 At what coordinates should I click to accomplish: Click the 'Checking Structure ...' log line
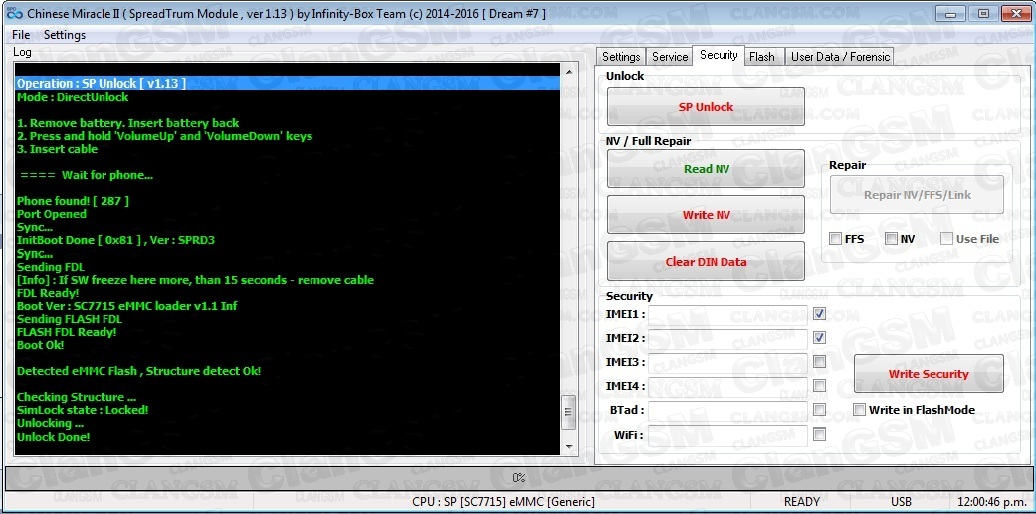77,397
